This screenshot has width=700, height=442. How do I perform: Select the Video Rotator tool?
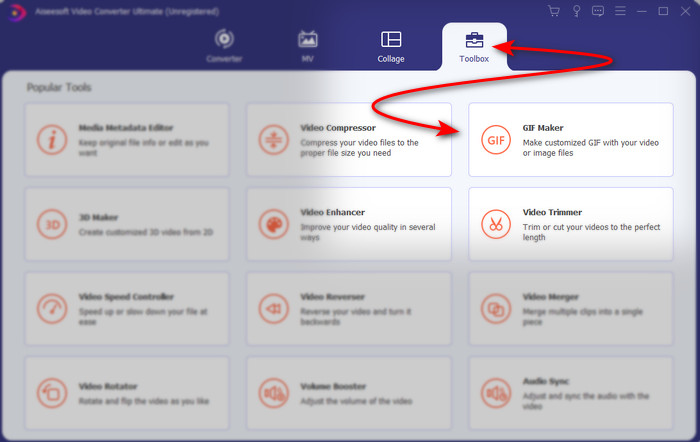tap(126, 393)
